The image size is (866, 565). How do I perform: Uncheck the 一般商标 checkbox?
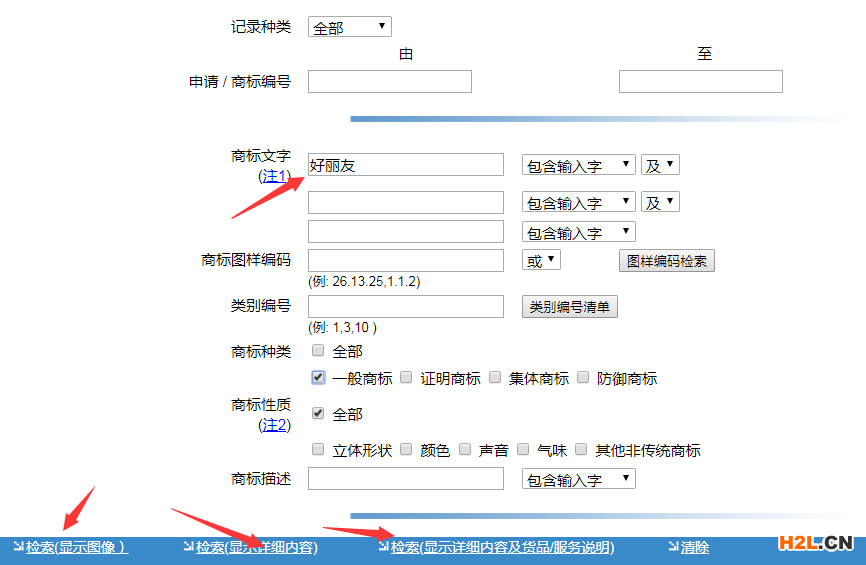tap(318, 378)
